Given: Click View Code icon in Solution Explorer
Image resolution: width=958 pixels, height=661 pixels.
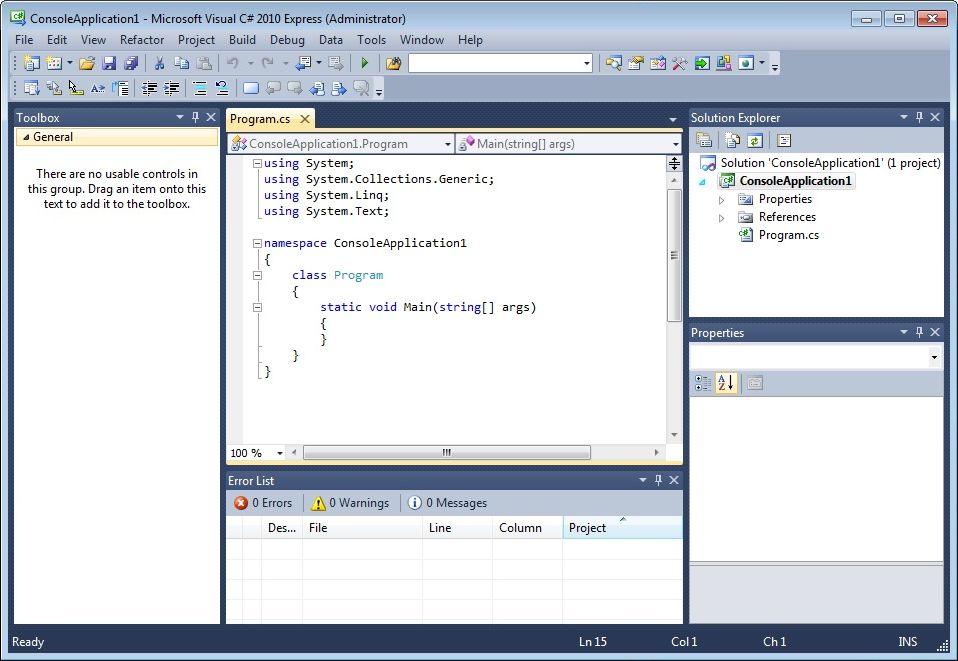Looking at the screenshot, I should pos(784,141).
